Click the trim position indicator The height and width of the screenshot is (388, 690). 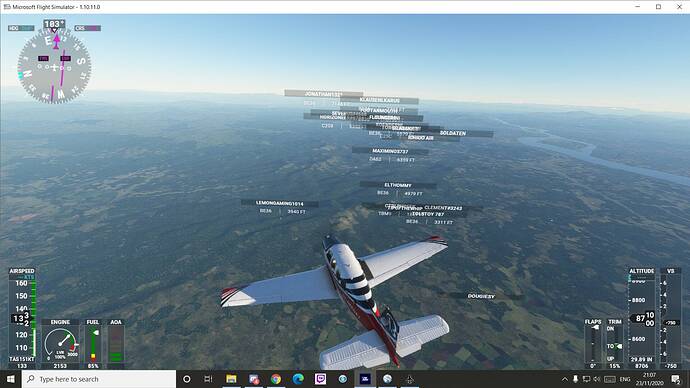click(615, 344)
